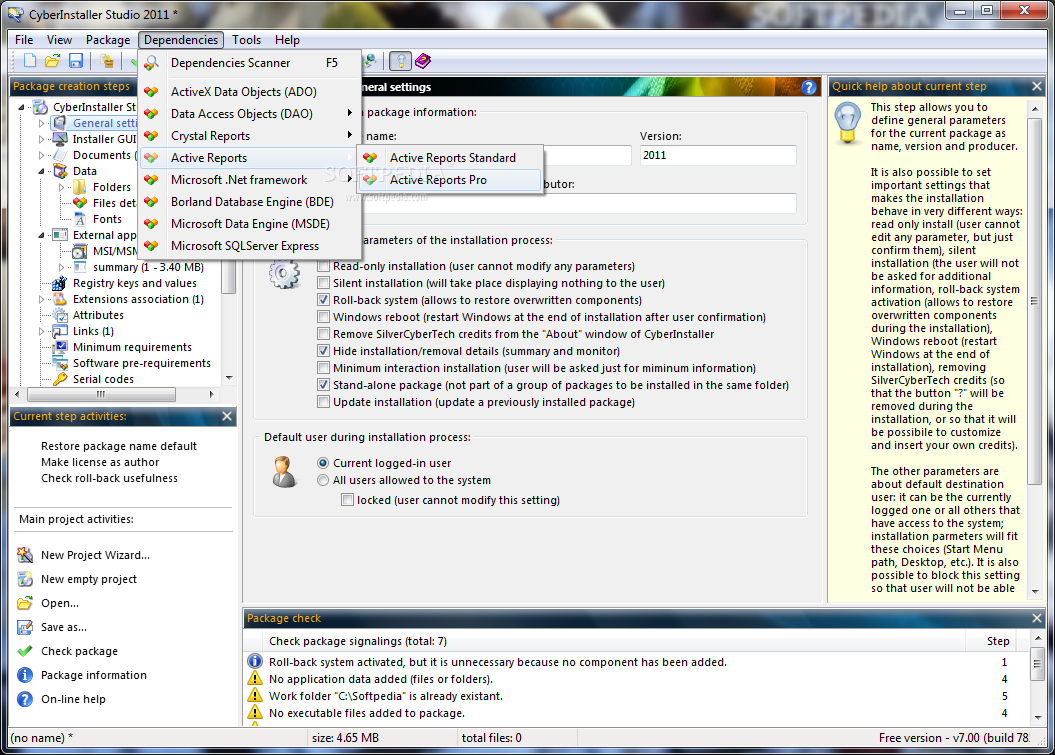Expand the Documents tree node
Screen dimensions: 1055x755
[42, 155]
